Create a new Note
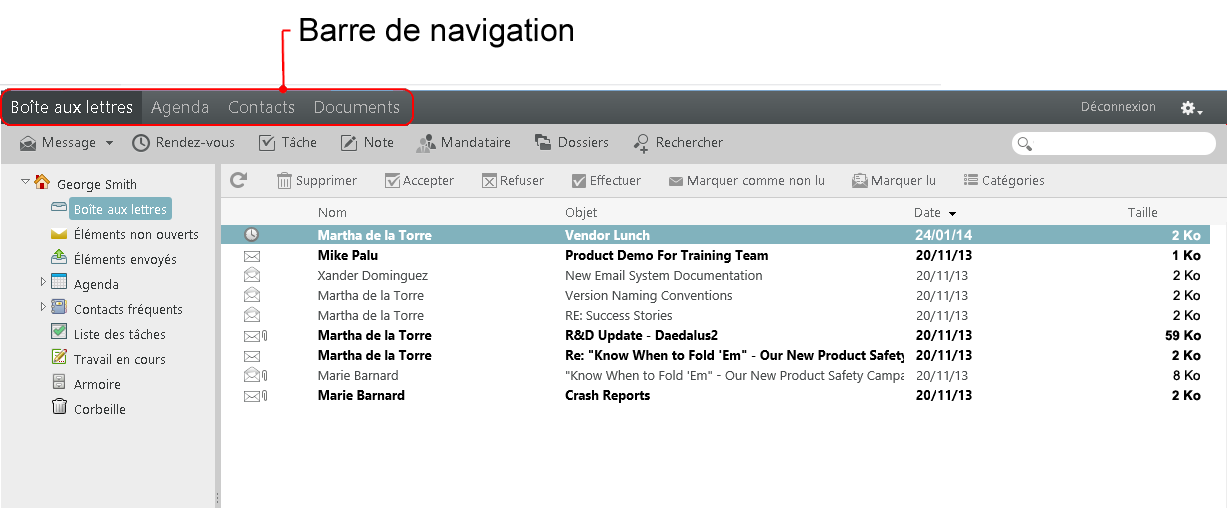Viewport: 1227px width, 508px height. click(367, 143)
